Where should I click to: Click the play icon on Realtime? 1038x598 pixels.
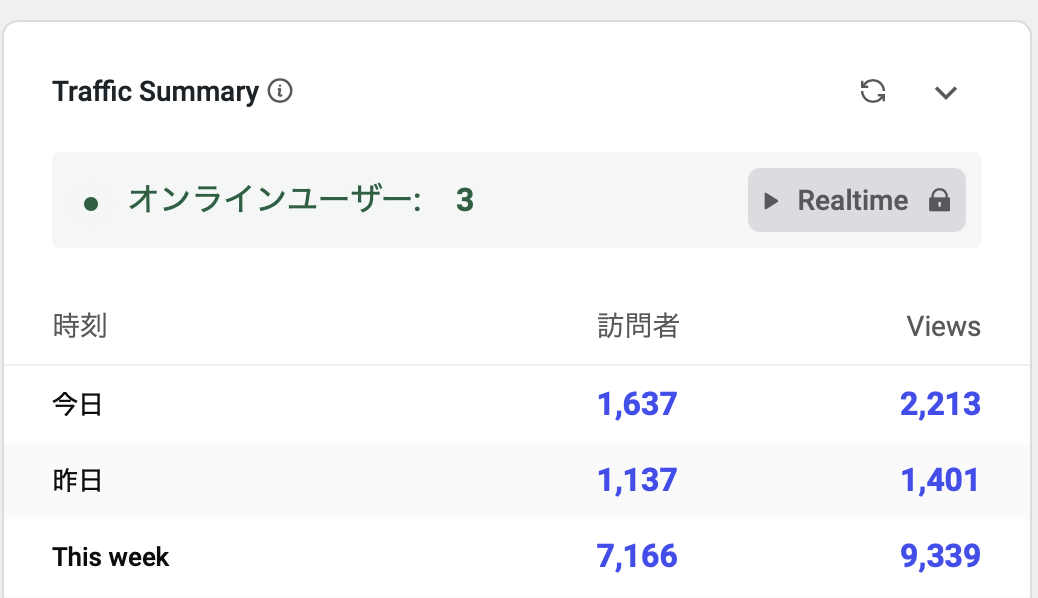point(771,201)
